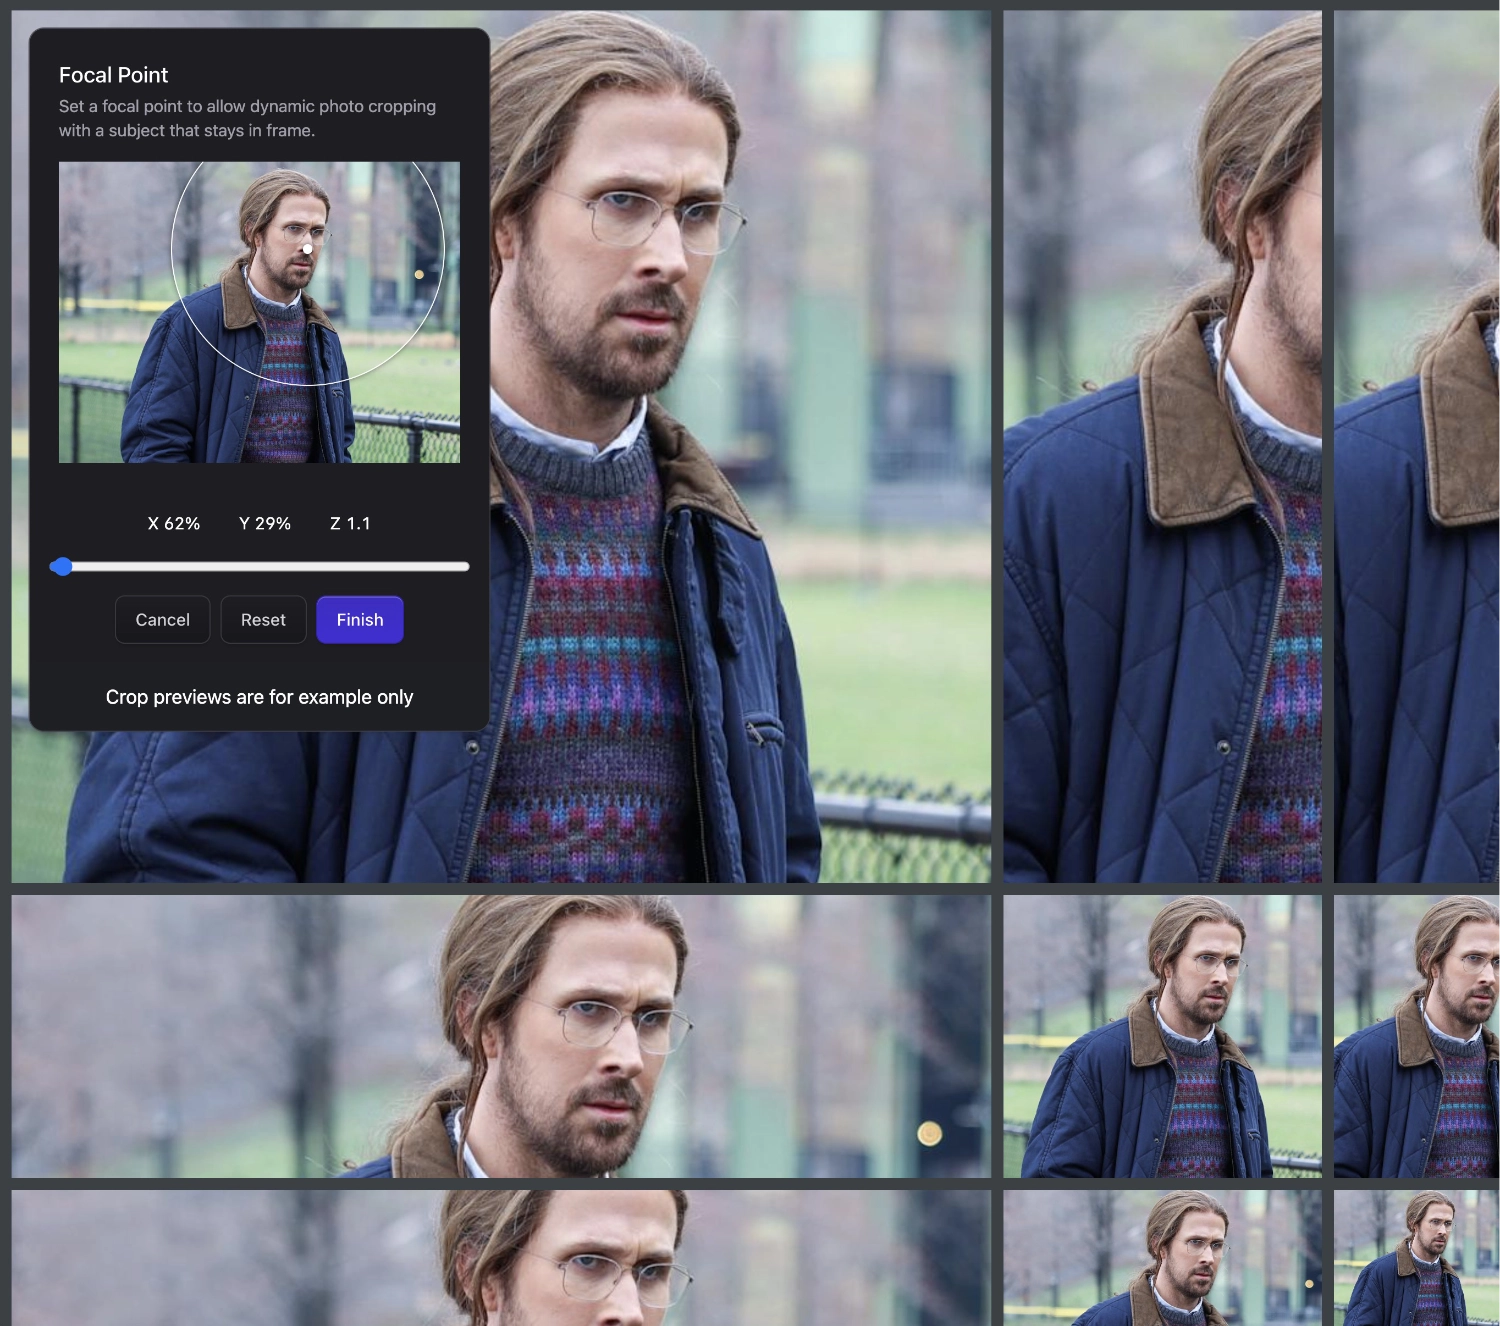
Task: Click the 'Crop previews are for example only' text
Action: [x=260, y=697]
